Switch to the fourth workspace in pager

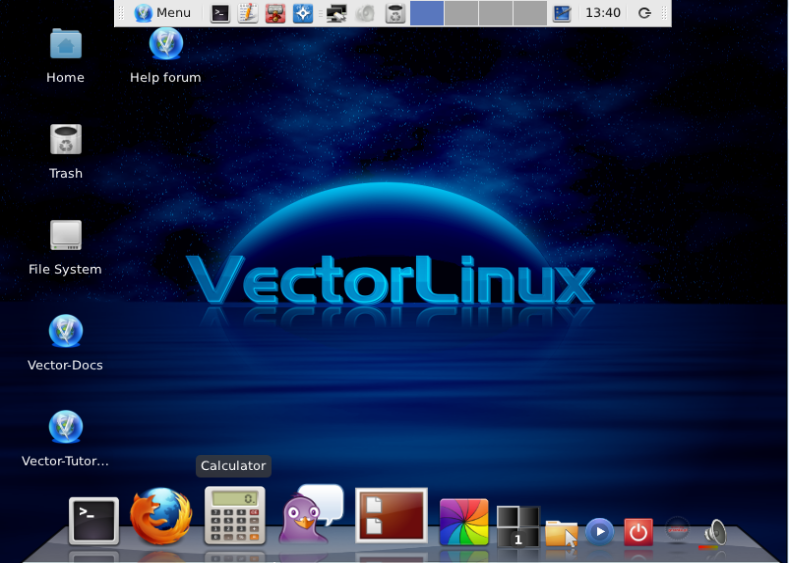pos(530,13)
